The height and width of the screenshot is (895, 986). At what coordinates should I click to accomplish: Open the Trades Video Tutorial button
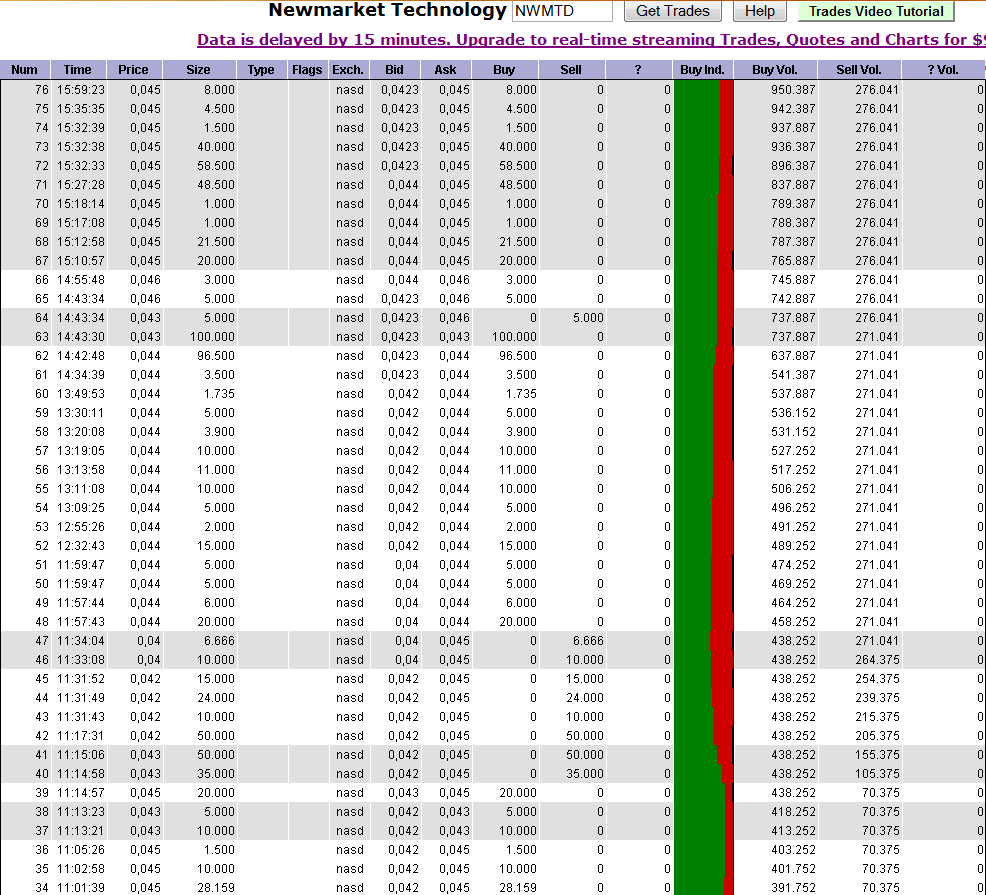(x=876, y=11)
